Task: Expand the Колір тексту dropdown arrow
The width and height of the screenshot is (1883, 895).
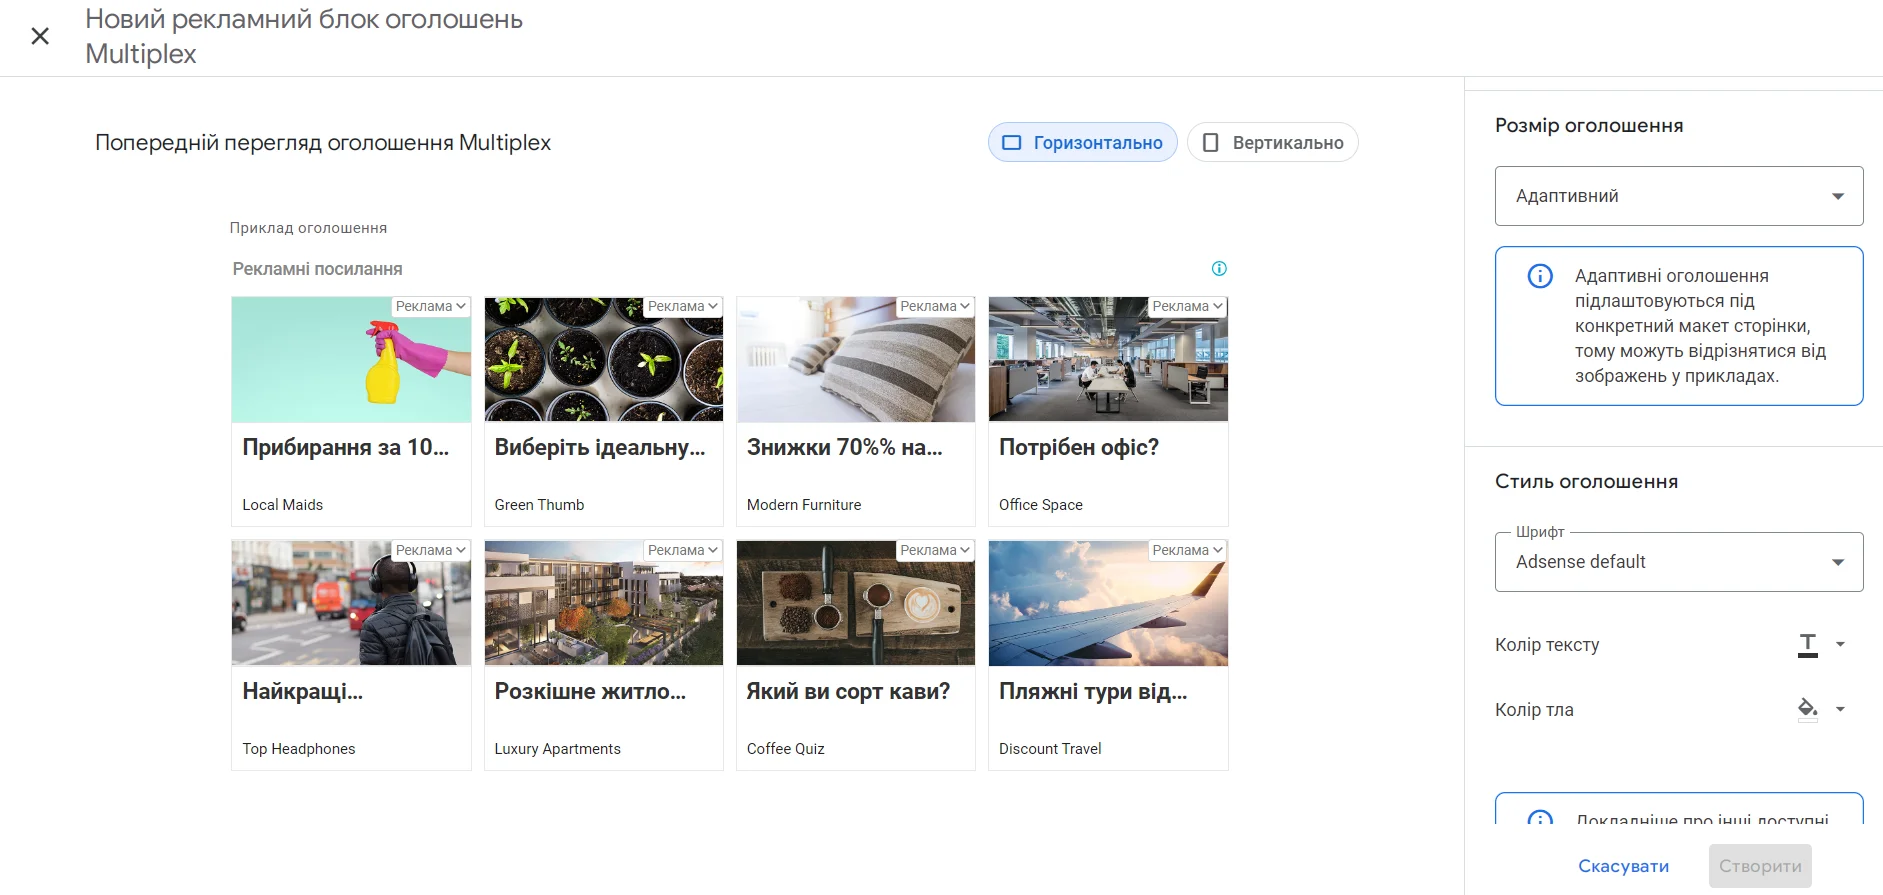Action: pyautogui.click(x=1840, y=645)
